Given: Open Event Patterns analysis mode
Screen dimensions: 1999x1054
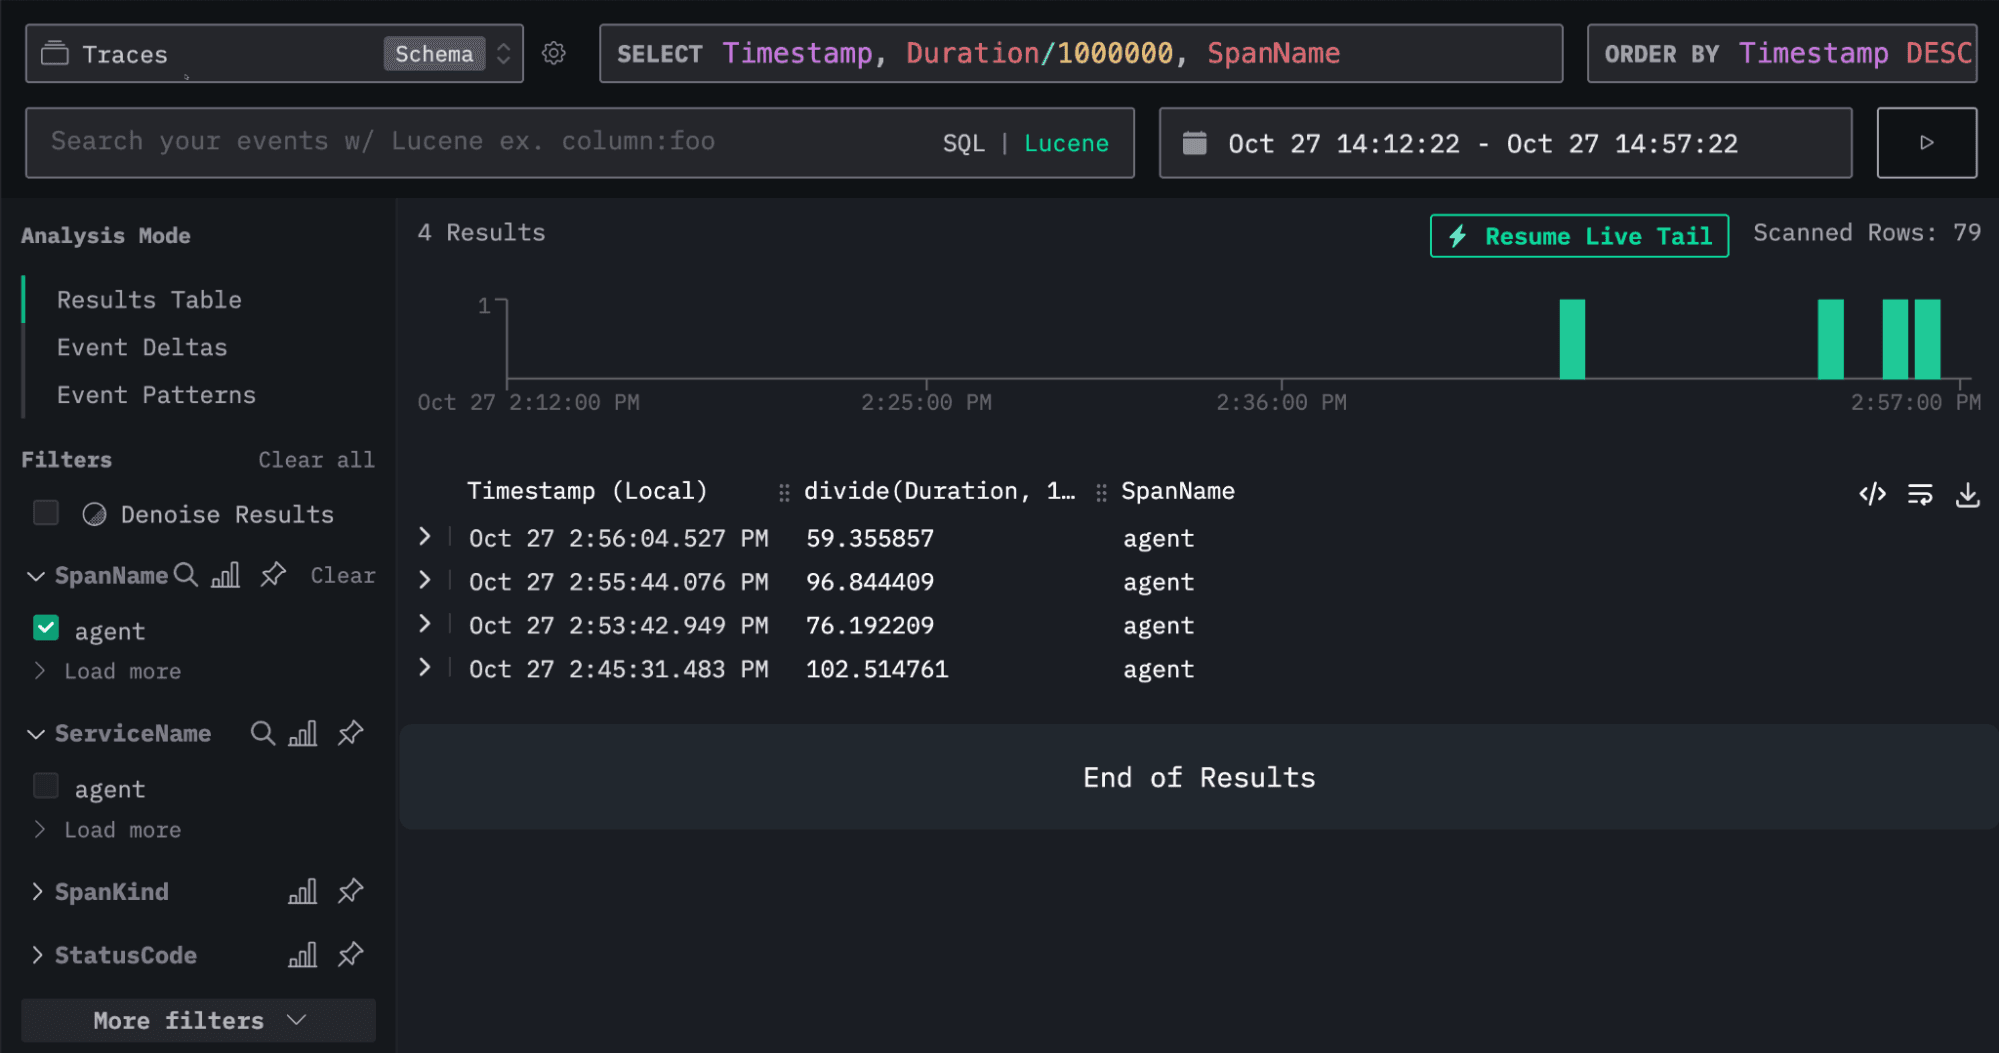Looking at the screenshot, I should point(156,395).
